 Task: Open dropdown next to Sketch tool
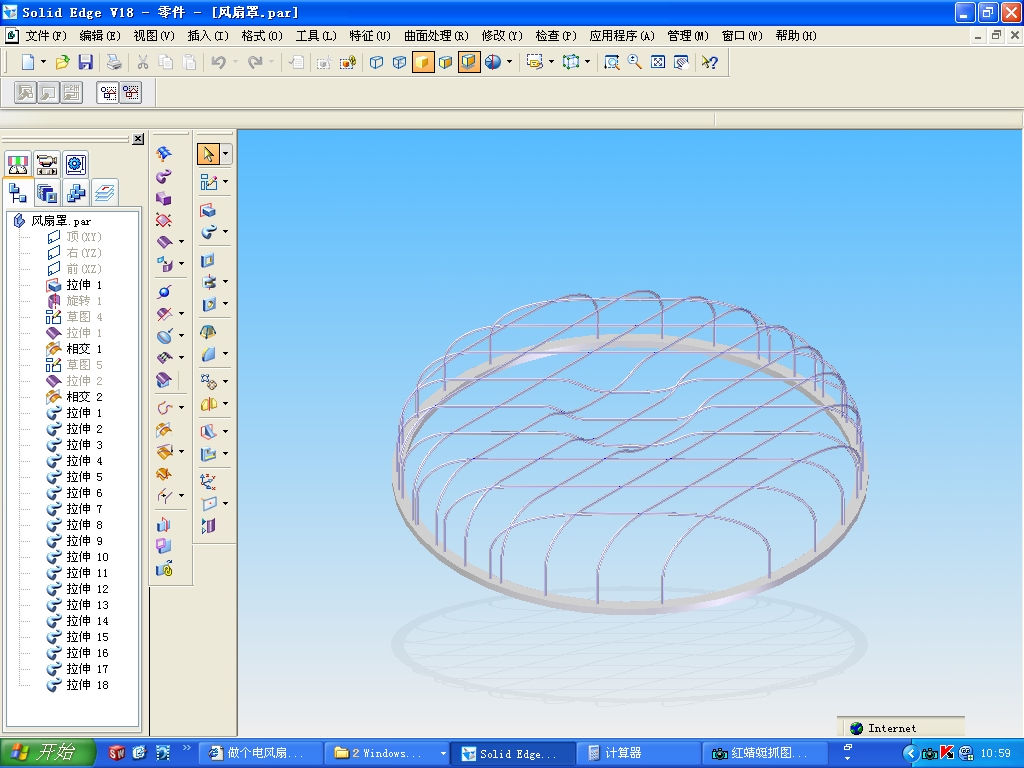[x=225, y=182]
